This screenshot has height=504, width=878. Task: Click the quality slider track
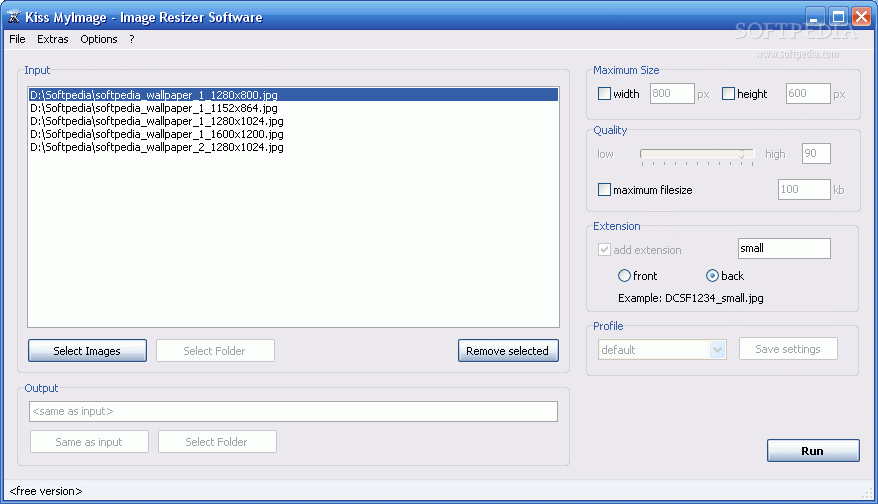coord(697,153)
